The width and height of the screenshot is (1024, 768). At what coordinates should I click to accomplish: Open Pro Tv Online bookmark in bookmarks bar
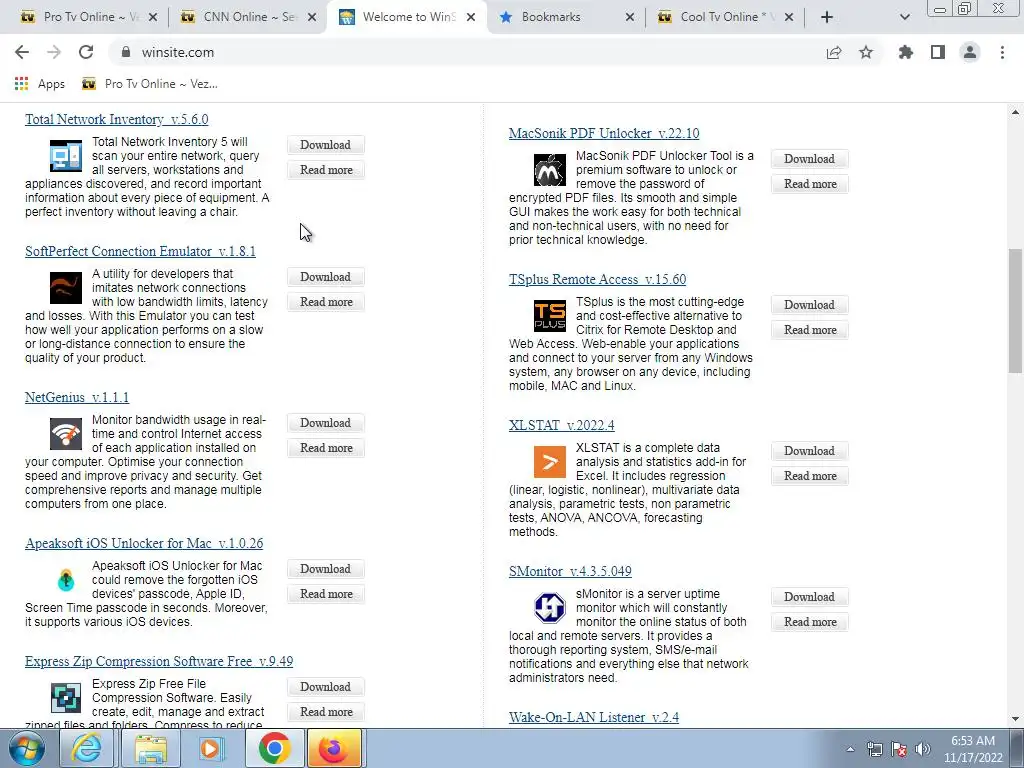click(150, 84)
